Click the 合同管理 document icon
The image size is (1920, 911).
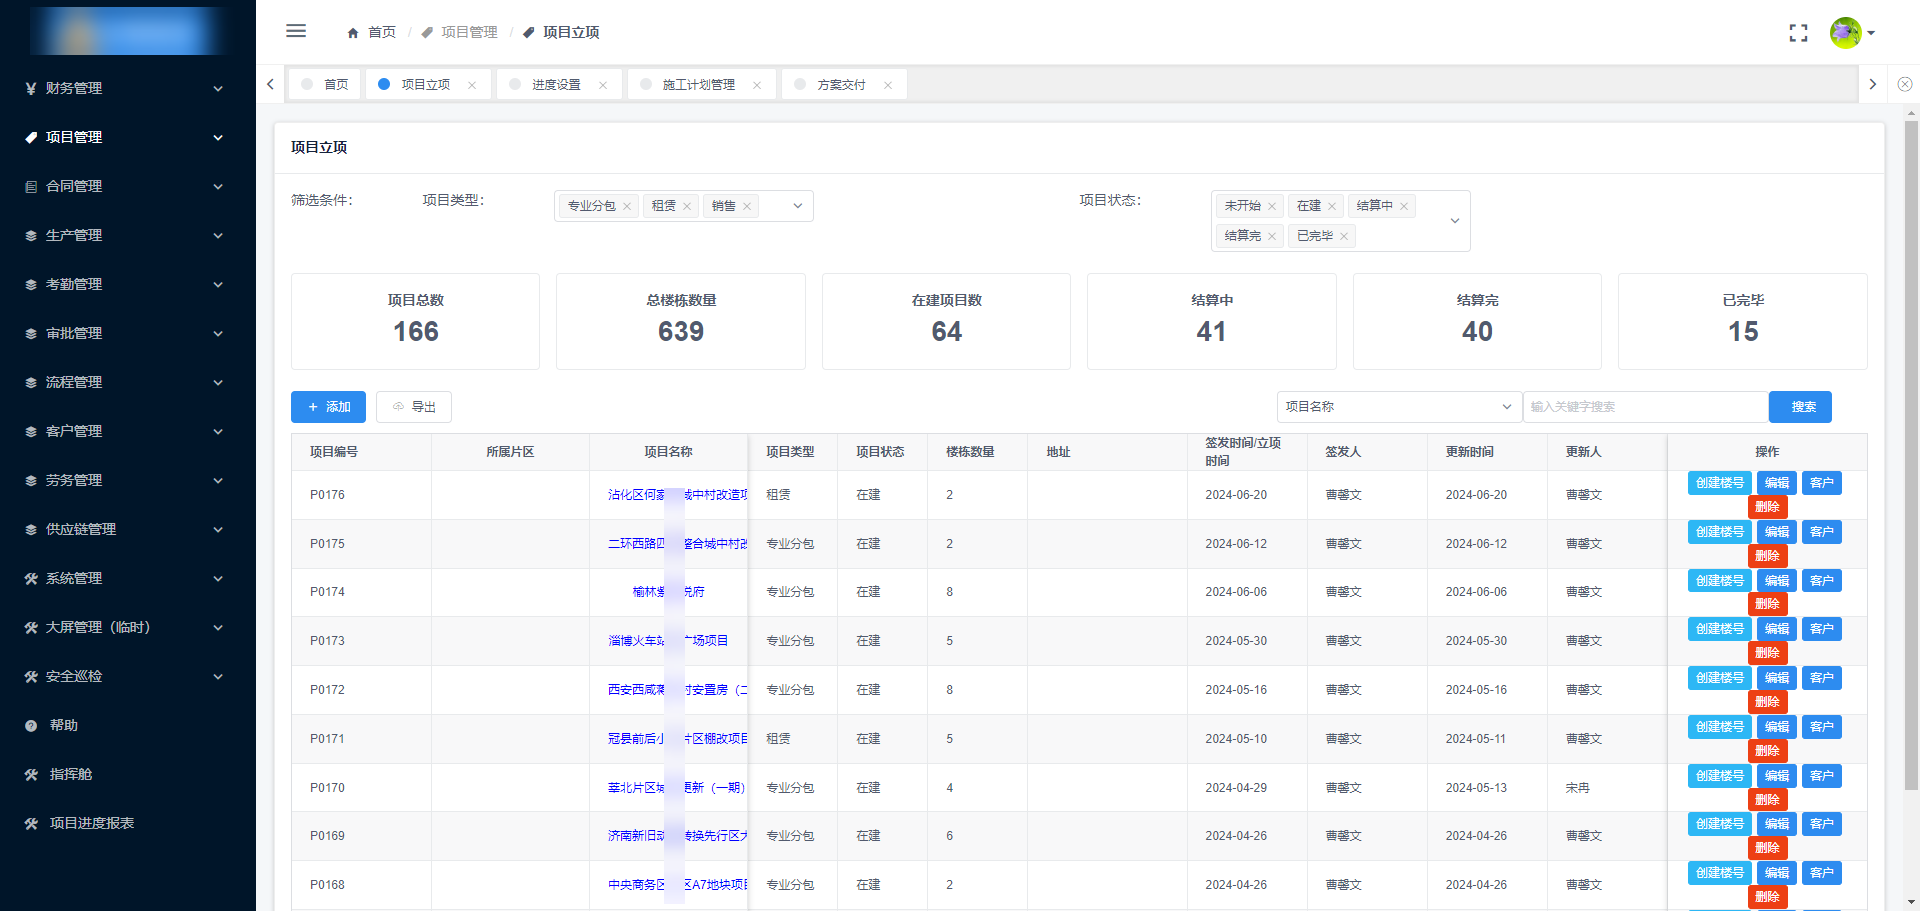(31, 186)
